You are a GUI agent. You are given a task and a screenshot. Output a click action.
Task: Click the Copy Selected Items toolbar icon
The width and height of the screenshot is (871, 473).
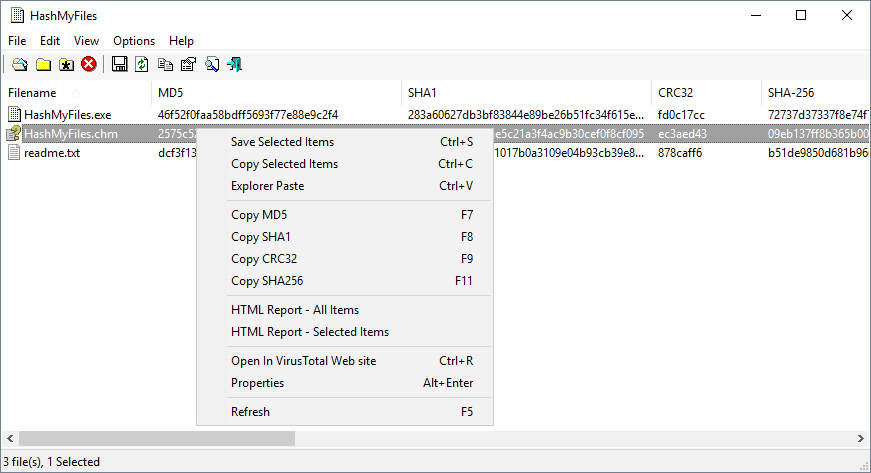coord(166,65)
